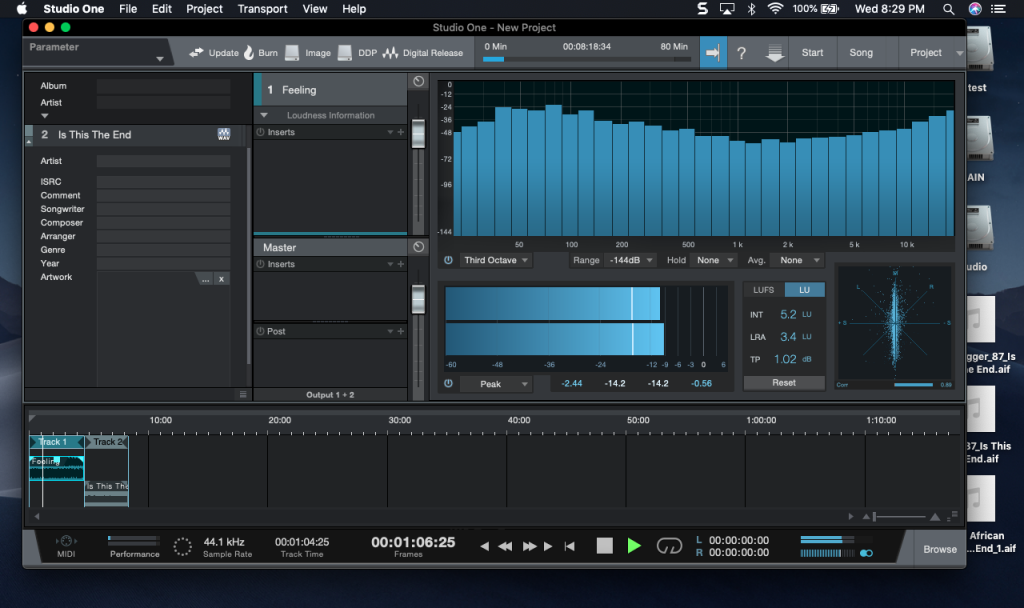This screenshot has width=1024, height=608.
Task: Open the question mark help icon
Action: (x=741, y=53)
